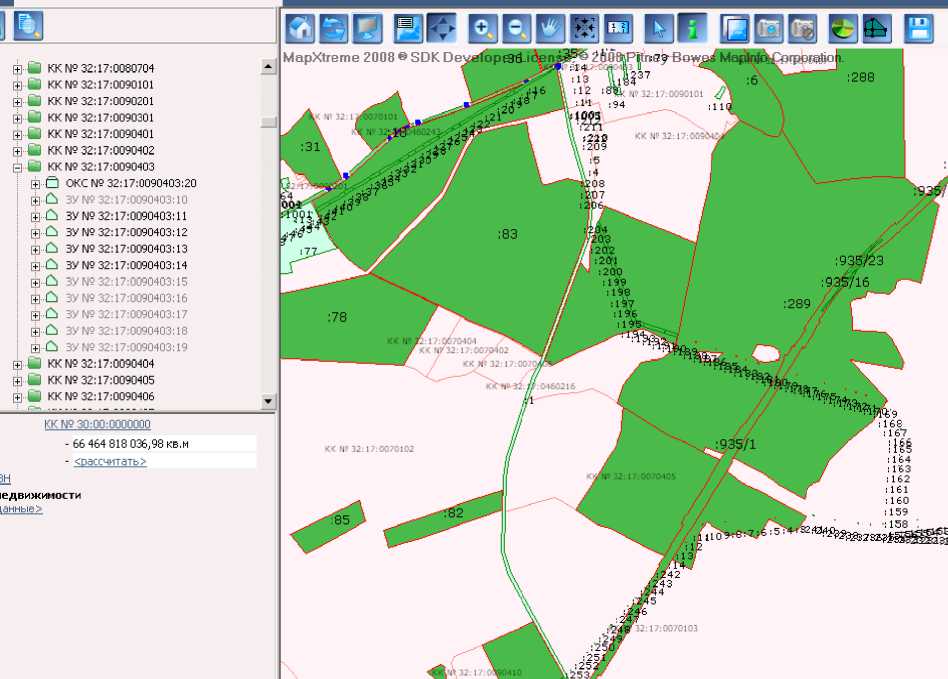948x679 pixels.
Task: Click the Save floppy disk icon
Action: pyautogui.click(x=918, y=28)
